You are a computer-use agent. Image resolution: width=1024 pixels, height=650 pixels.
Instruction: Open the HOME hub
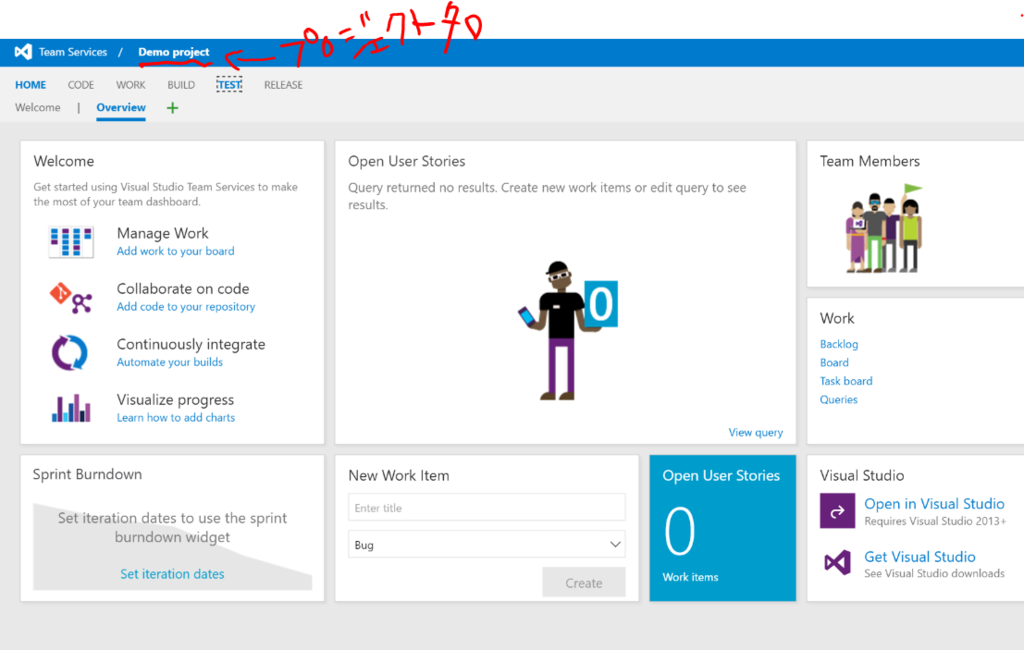point(31,85)
